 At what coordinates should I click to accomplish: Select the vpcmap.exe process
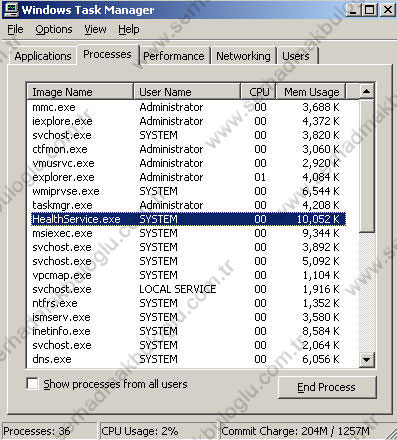pos(188,275)
